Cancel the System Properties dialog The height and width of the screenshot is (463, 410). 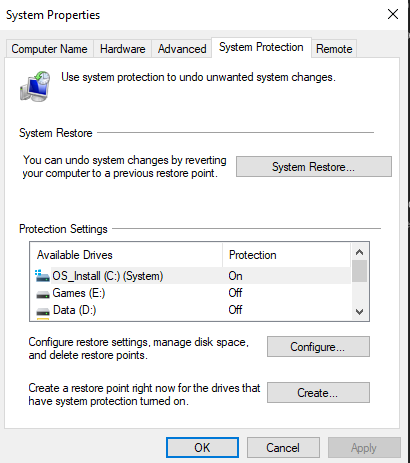[283, 448]
